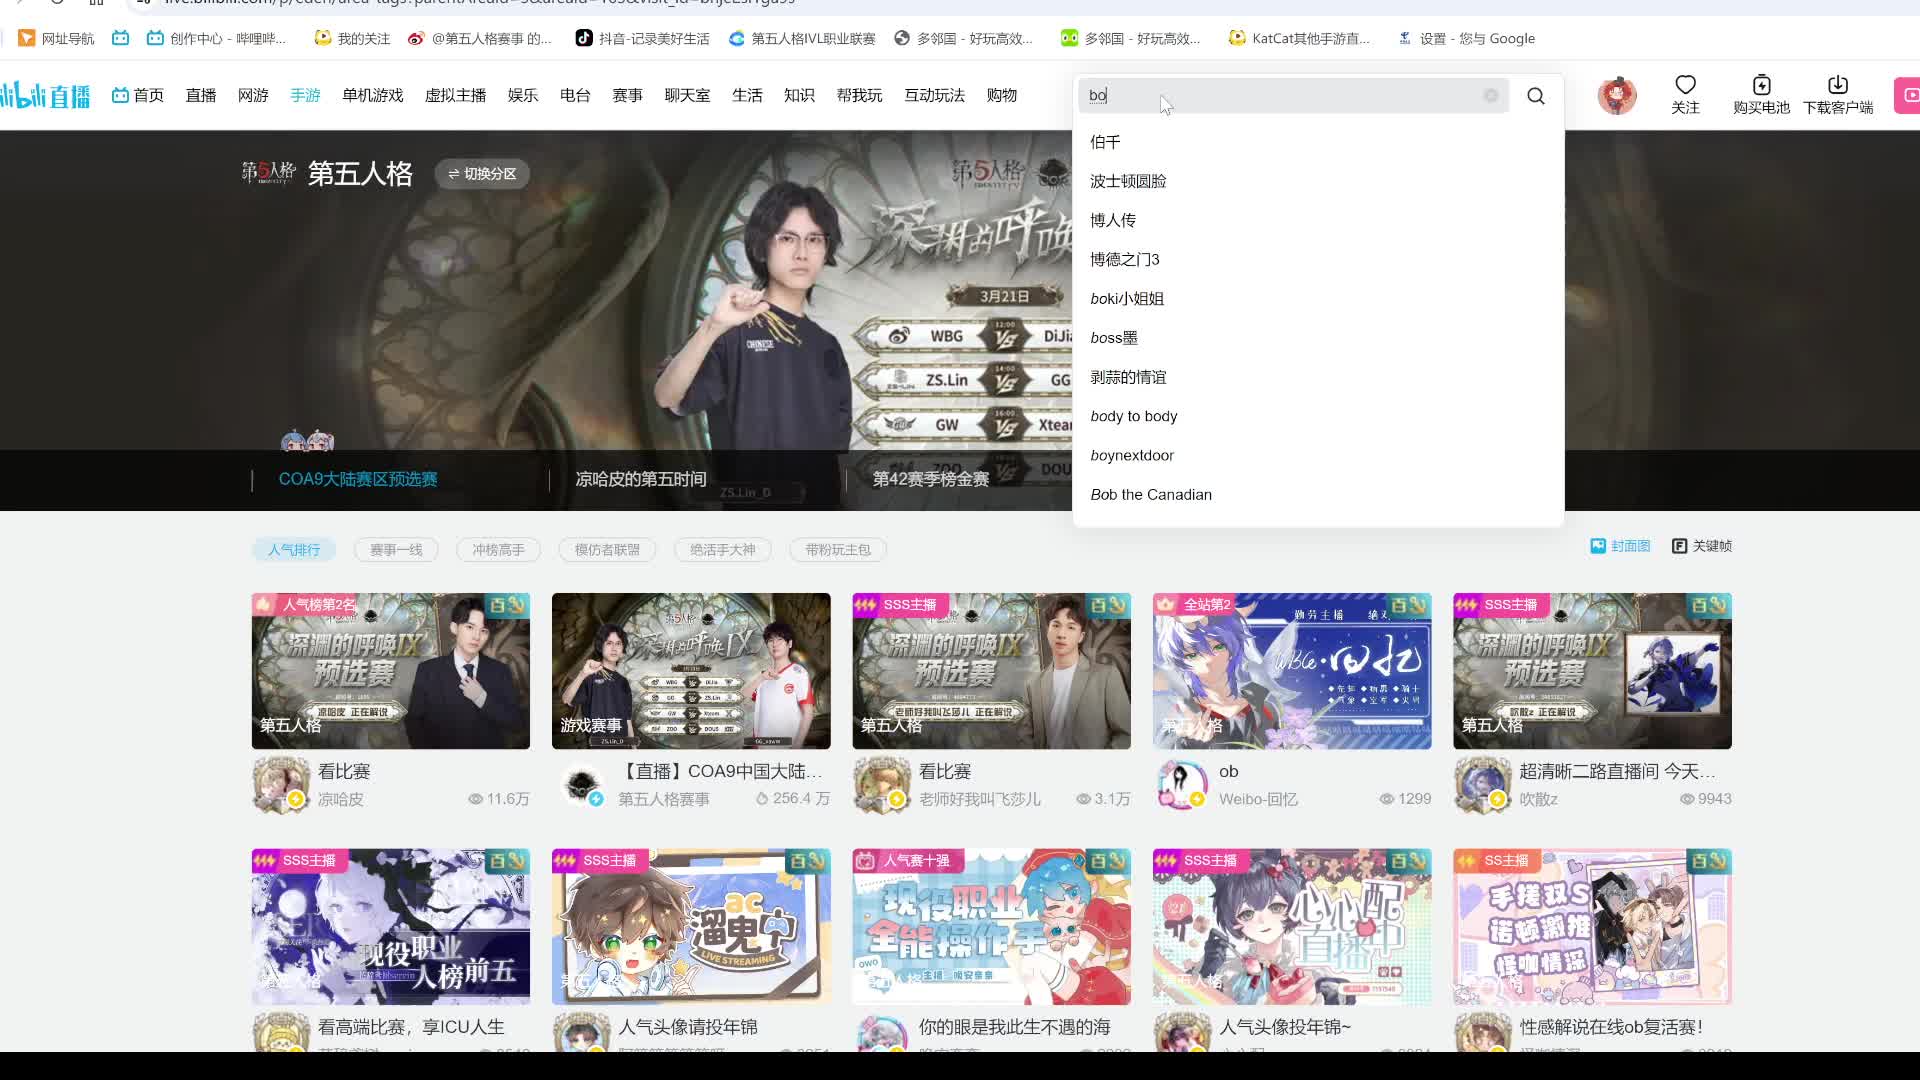Switch to 关键帧 keyframe view
Viewport: 1920px width, 1080px height.
point(1702,546)
